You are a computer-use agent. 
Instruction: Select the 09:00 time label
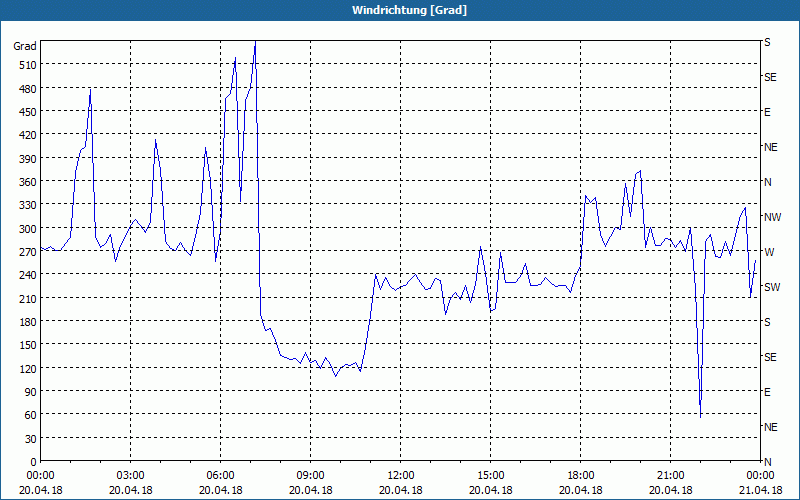[x=311, y=476]
